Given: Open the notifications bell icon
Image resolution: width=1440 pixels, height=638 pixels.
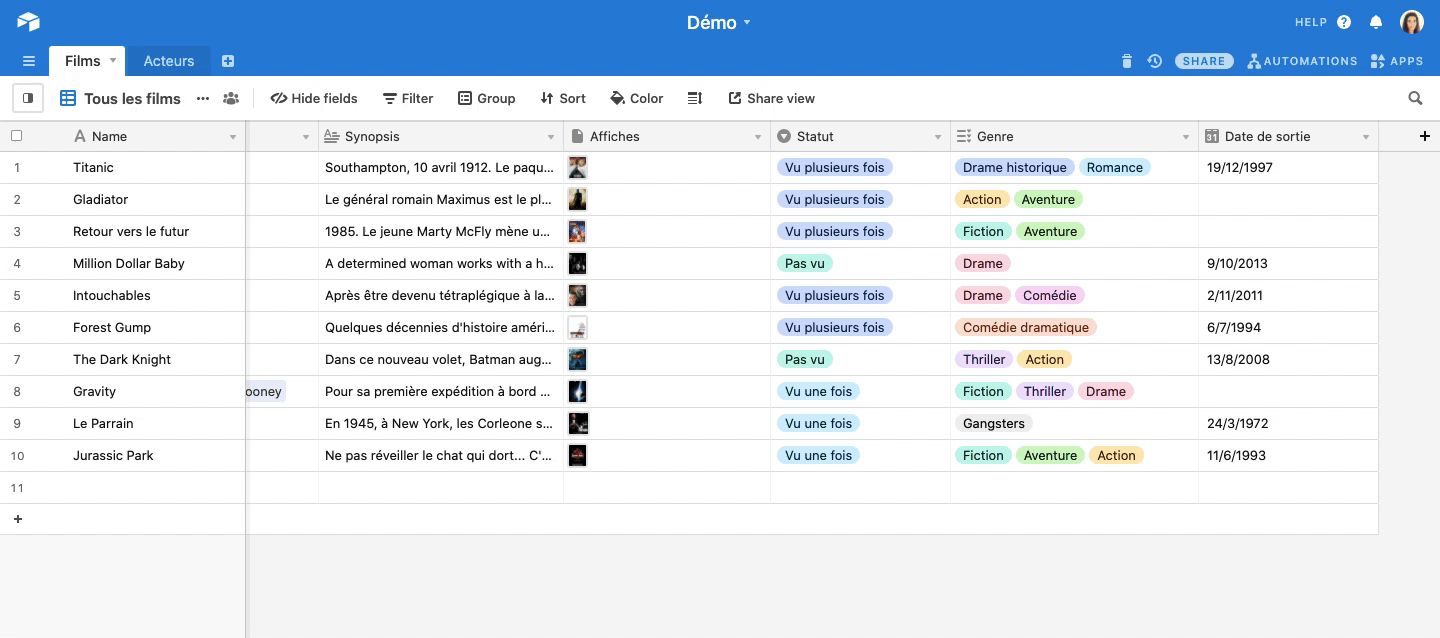Looking at the screenshot, I should click(x=1376, y=22).
